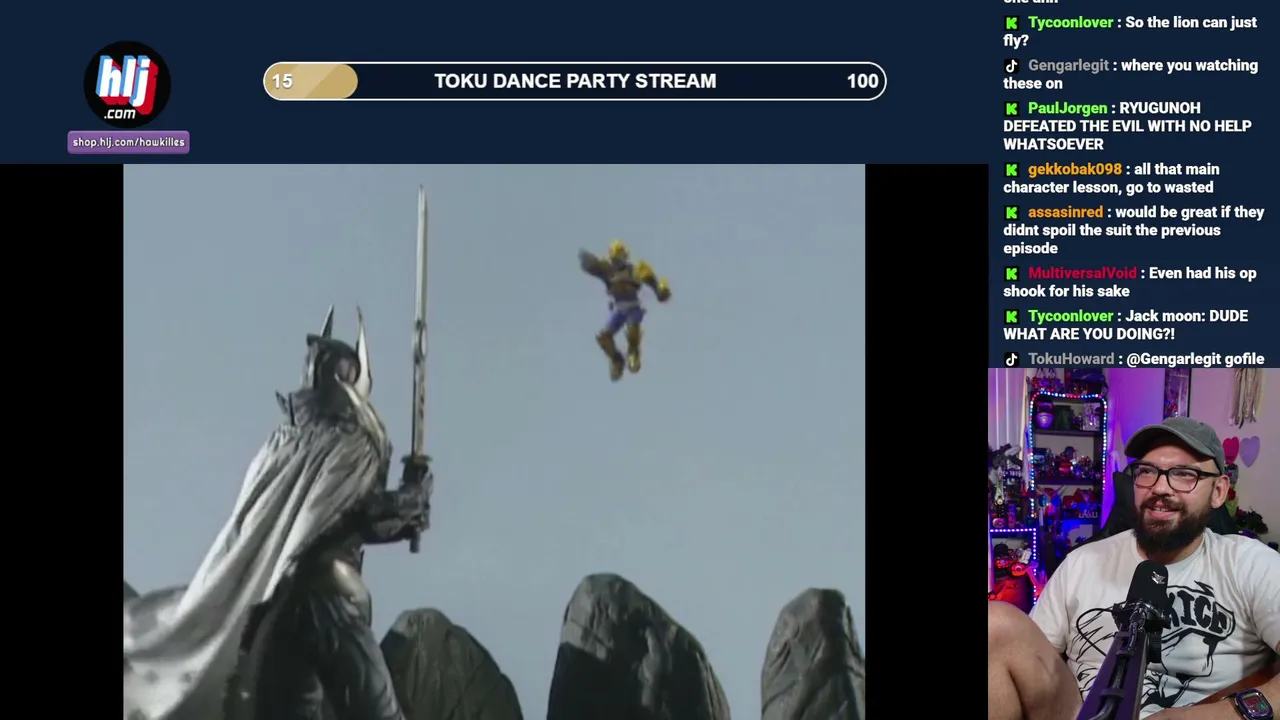This screenshot has width=1280, height=720.
Task: Click the Kick icon beside PaulJorgen
Action: pyautogui.click(x=1011, y=109)
